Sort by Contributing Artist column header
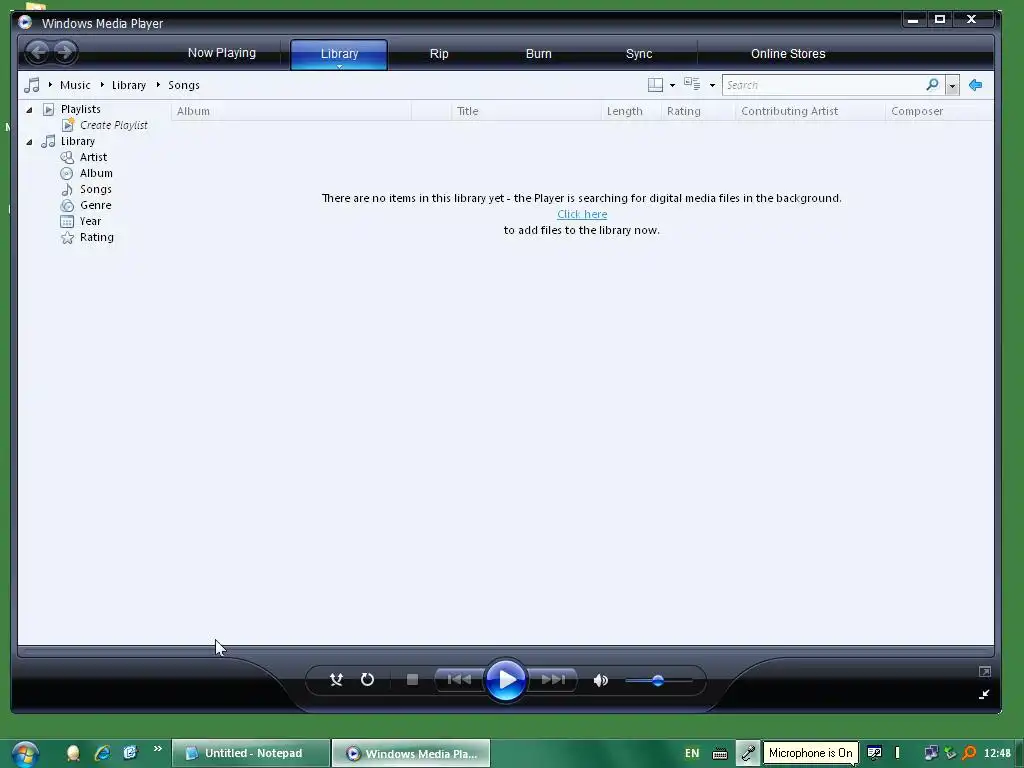This screenshot has width=1024, height=768. point(810,111)
